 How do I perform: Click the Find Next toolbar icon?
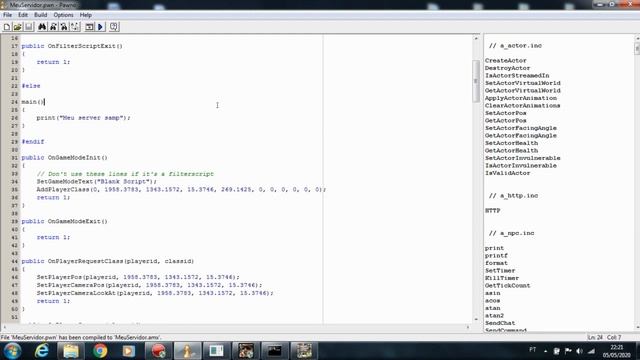tap(53, 27)
